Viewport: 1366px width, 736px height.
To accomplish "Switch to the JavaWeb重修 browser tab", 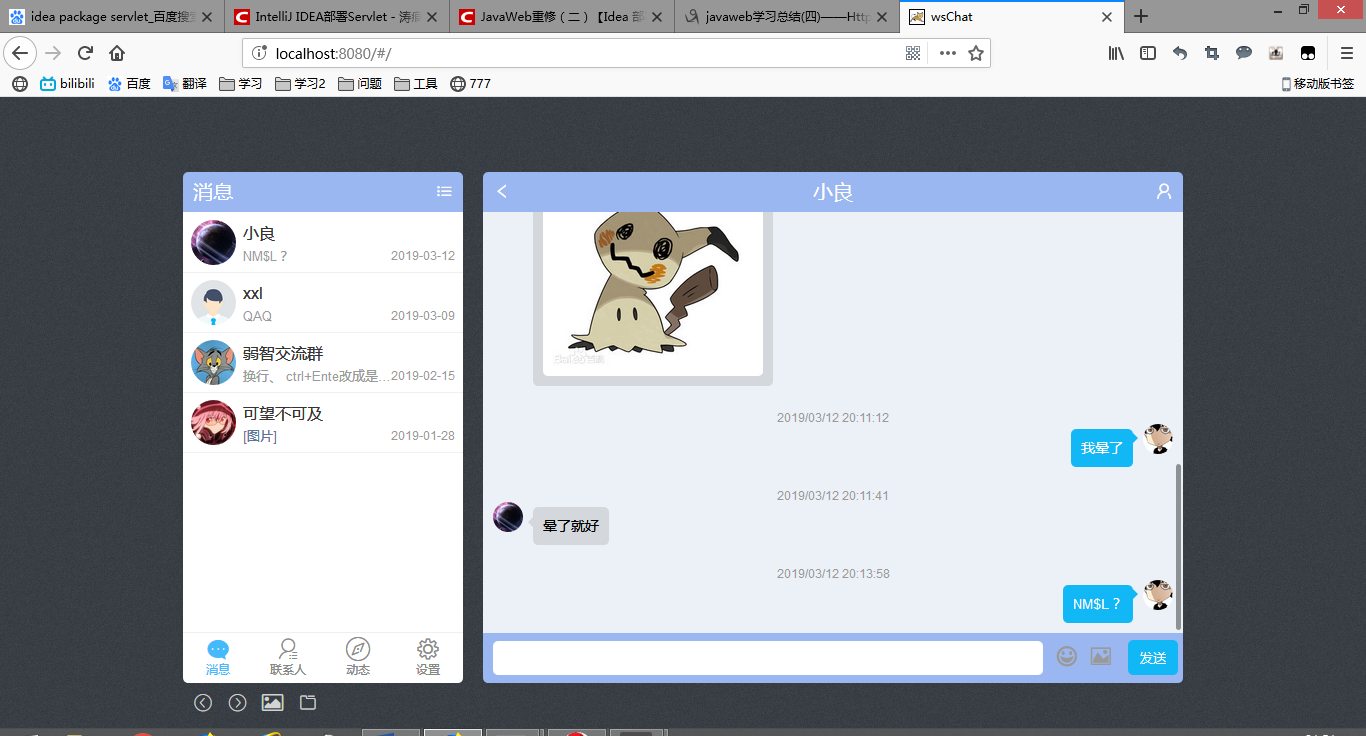I will point(562,16).
